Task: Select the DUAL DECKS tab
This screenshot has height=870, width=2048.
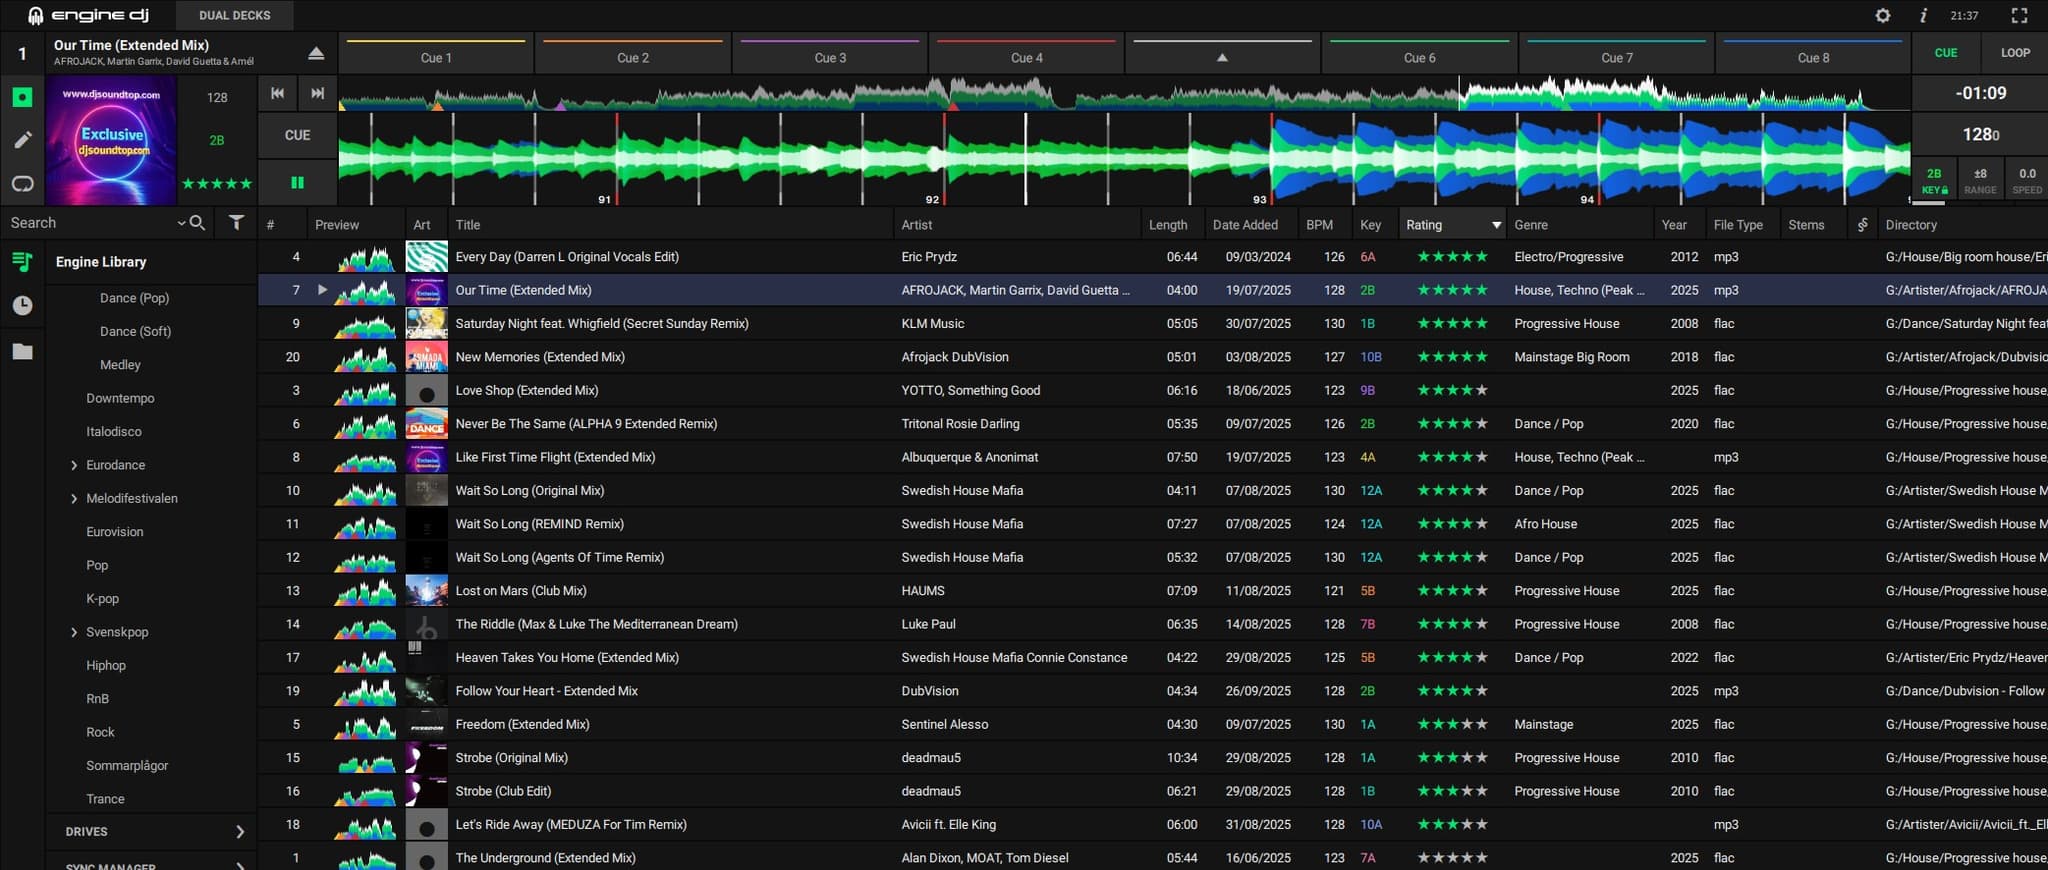Action: 234,15
